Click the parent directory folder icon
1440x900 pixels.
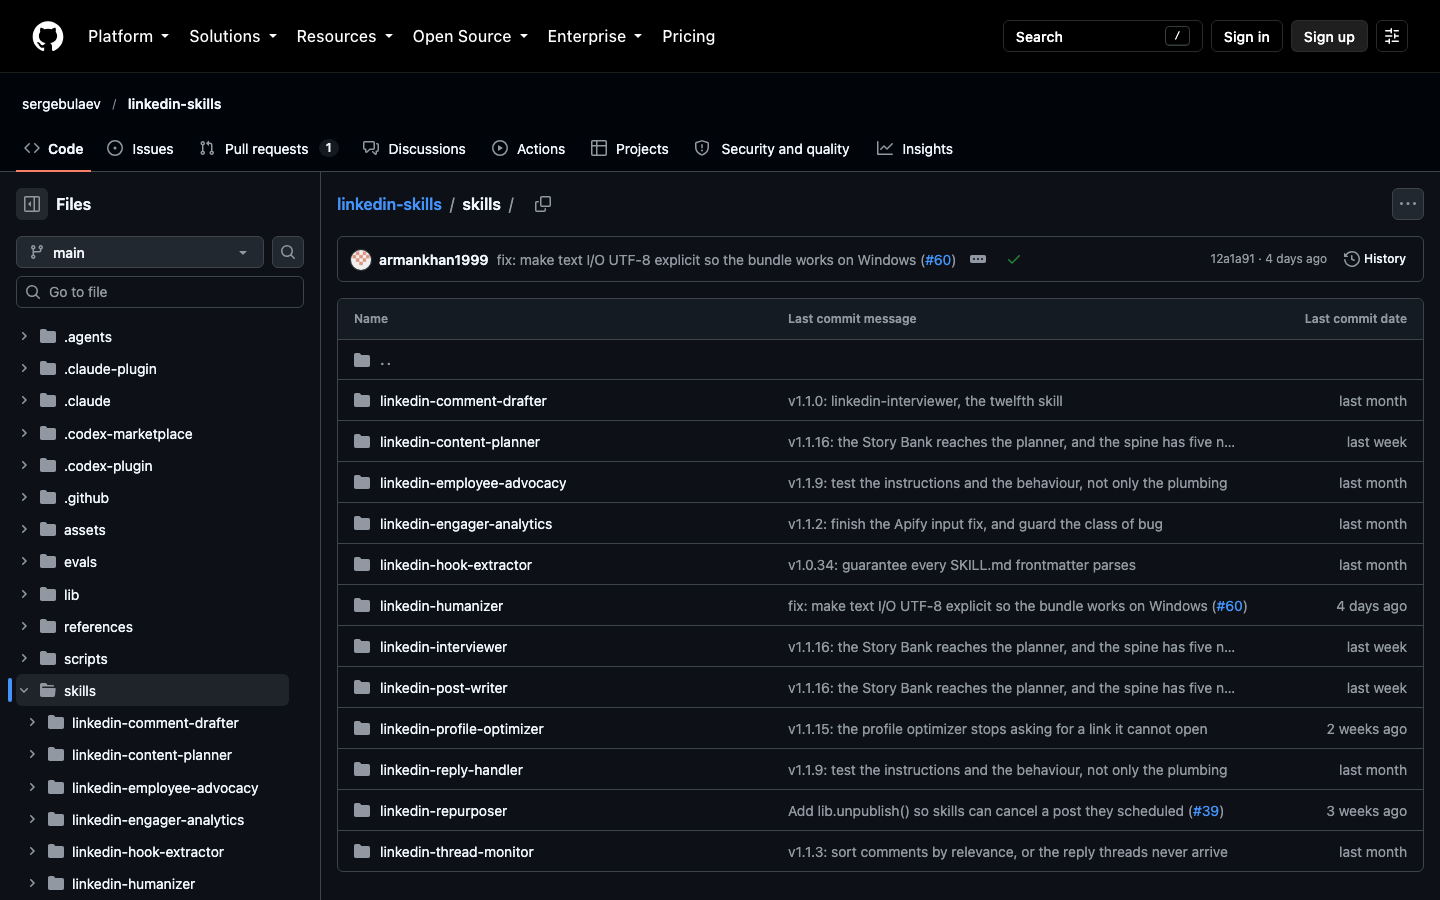[362, 360]
